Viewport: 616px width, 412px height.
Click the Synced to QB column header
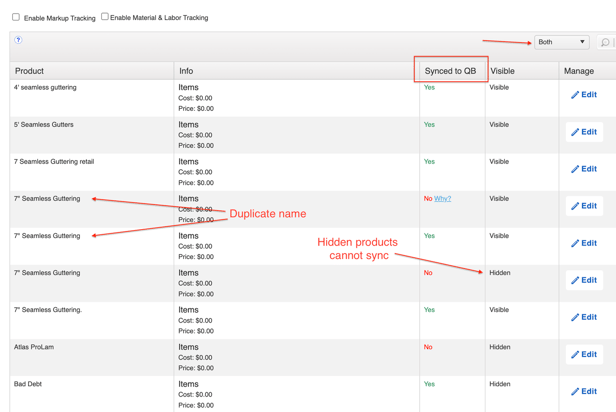click(x=450, y=71)
